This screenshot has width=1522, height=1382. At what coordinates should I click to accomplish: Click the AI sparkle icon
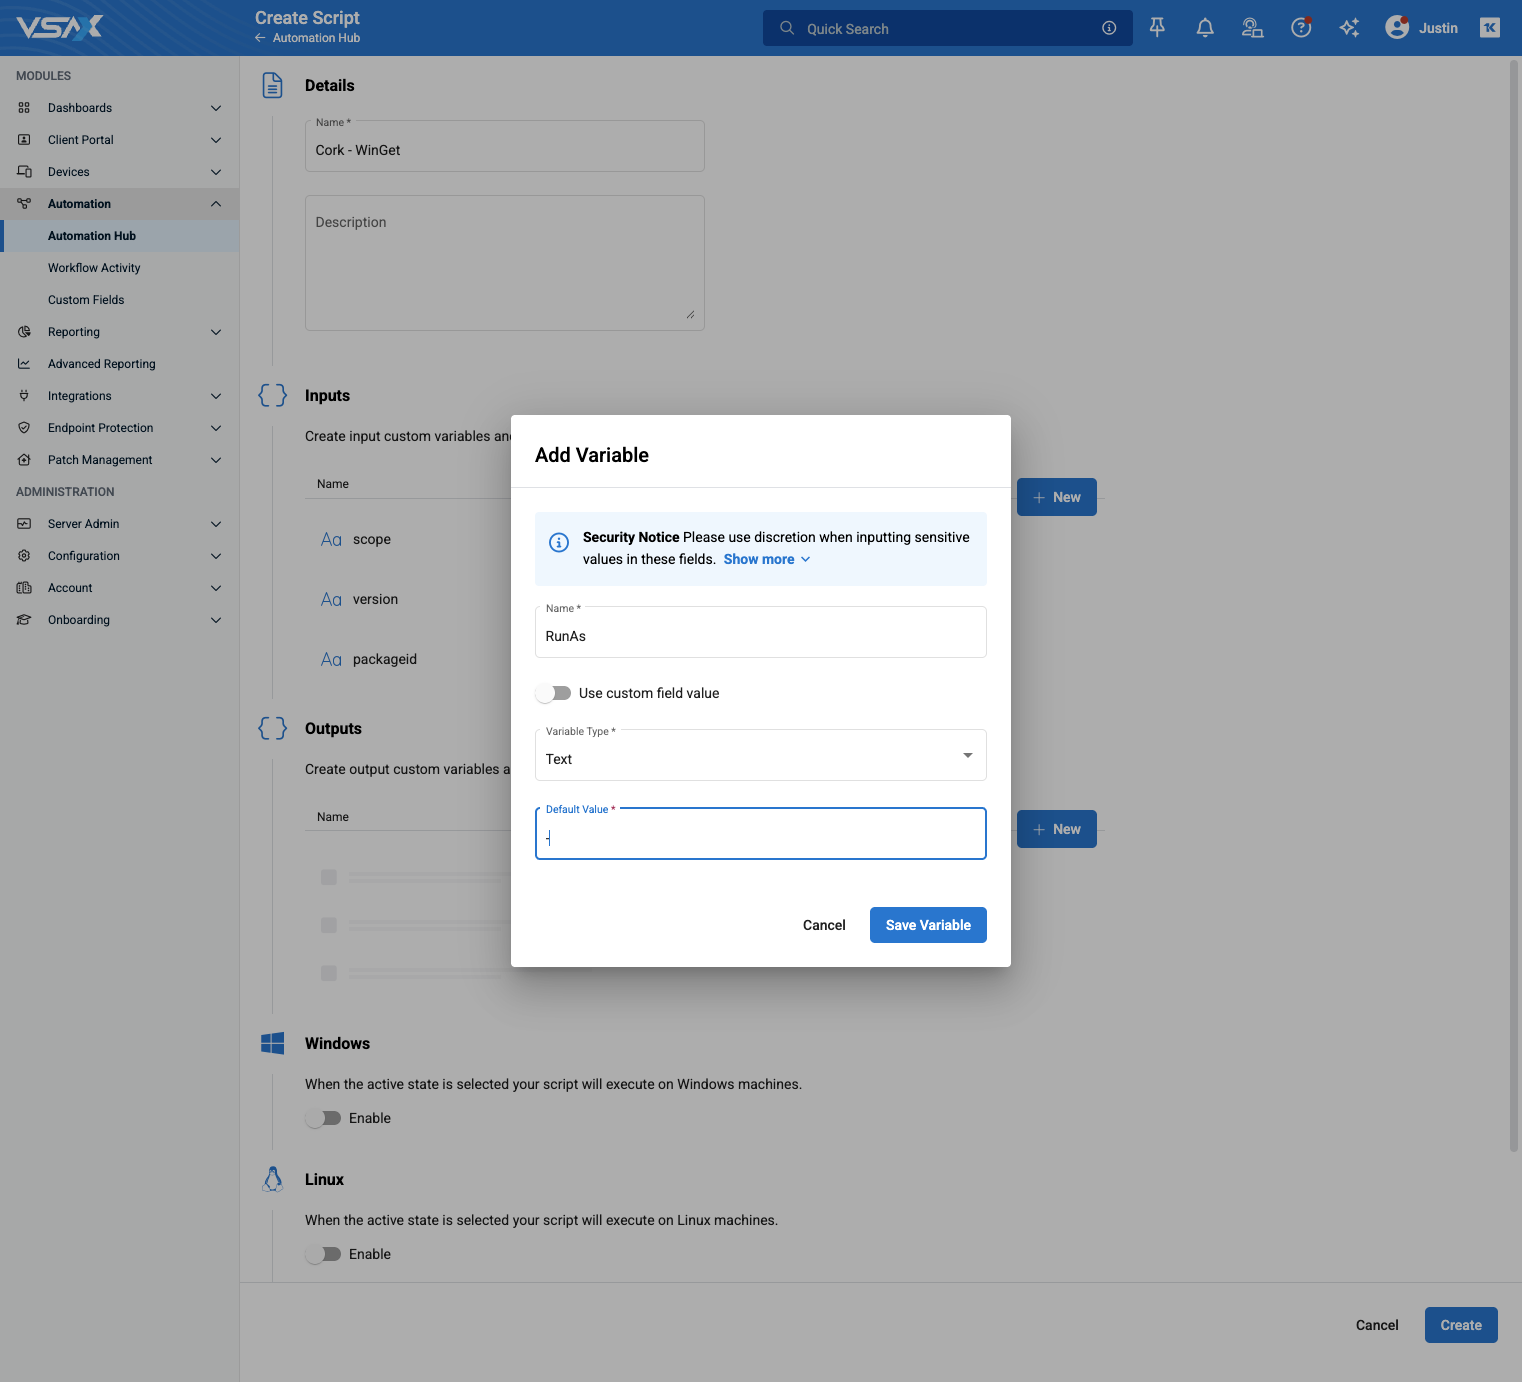[1349, 28]
